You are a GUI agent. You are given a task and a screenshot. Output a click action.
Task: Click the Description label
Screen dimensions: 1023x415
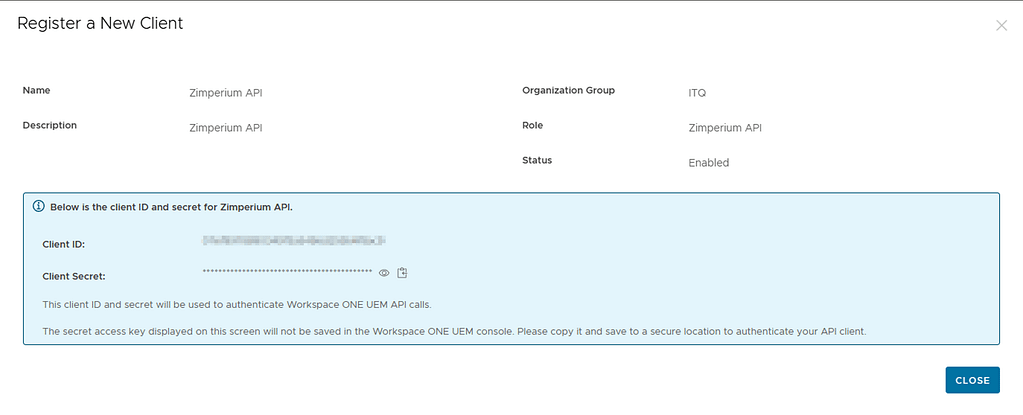coord(50,125)
